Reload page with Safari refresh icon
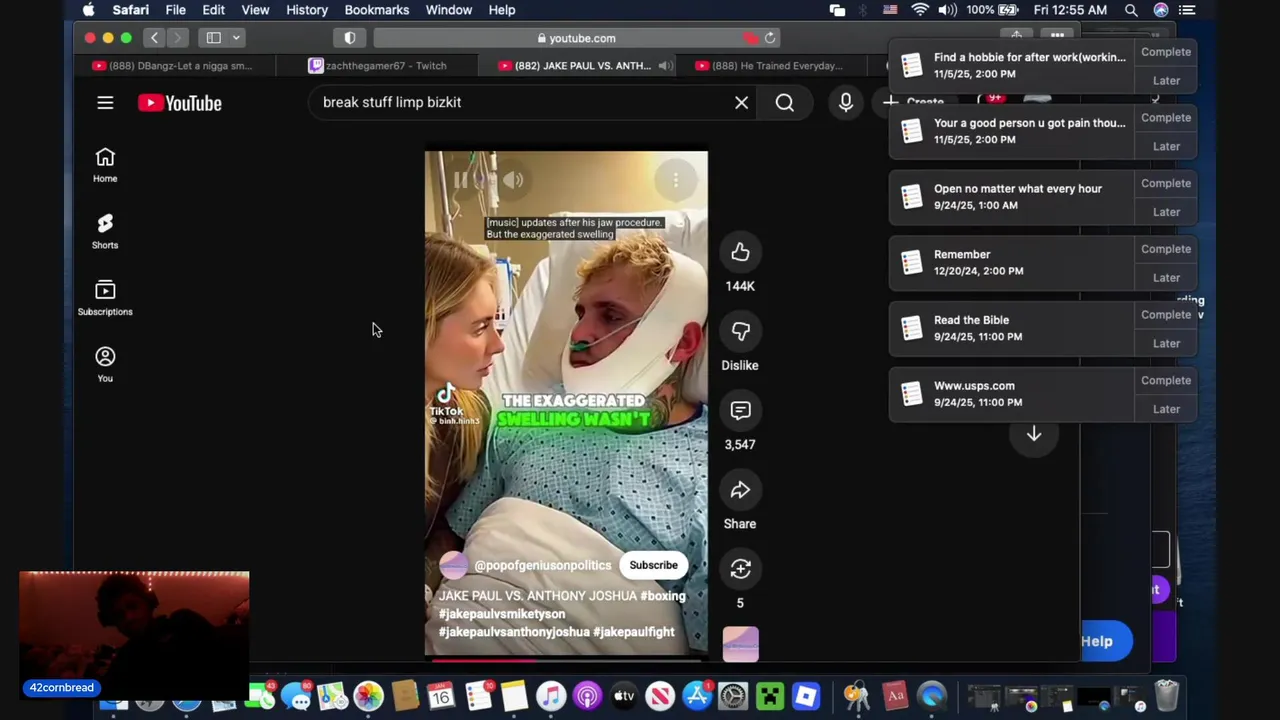This screenshot has height=720, width=1280. click(x=770, y=38)
